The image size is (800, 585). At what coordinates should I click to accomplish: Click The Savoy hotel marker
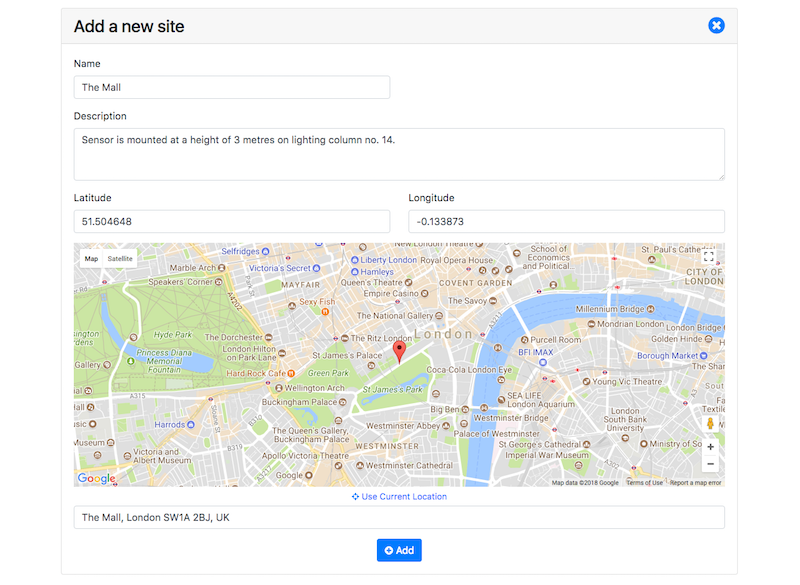pos(493,301)
